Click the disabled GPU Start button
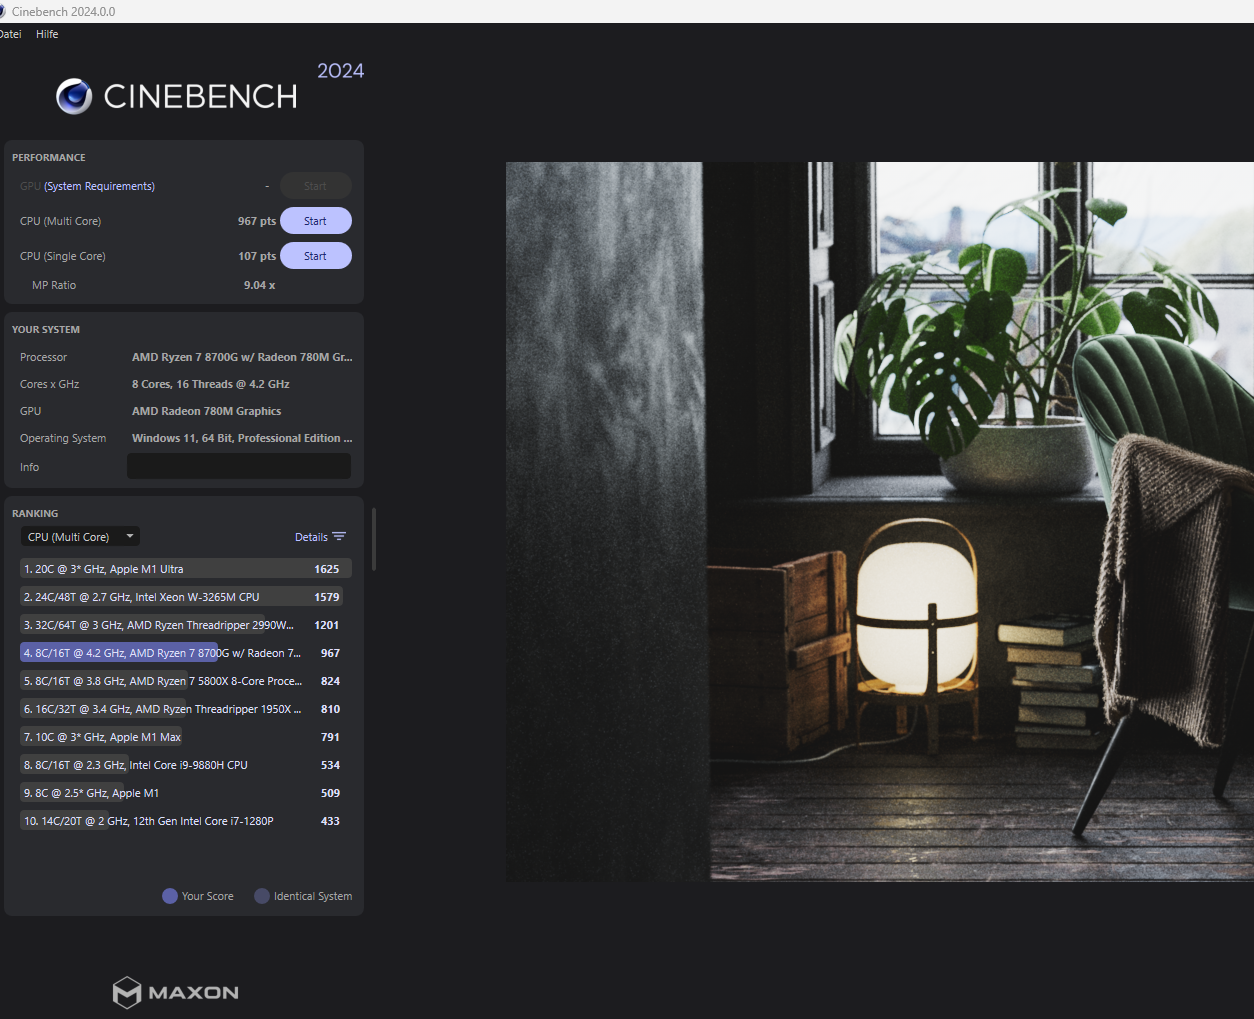1254x1019 pixels. (315, 186)
